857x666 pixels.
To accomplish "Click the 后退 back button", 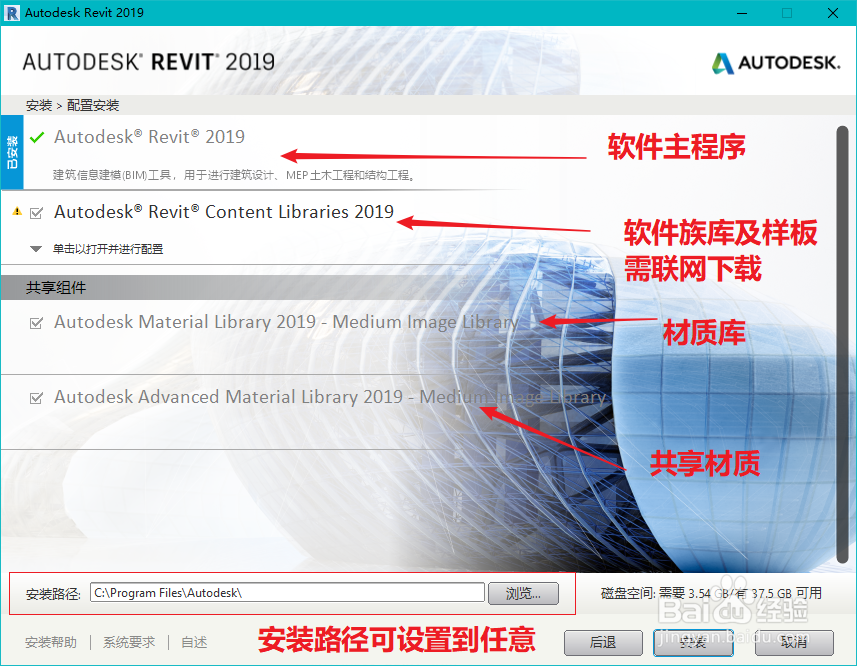I will [x=603, y=643].
